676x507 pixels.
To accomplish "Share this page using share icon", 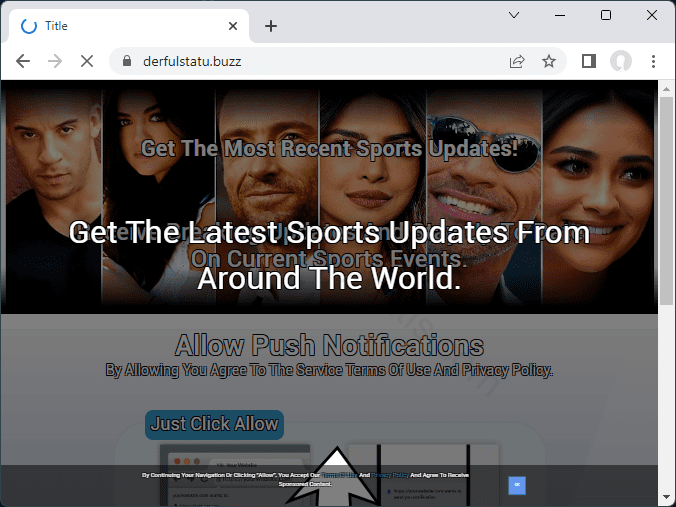I will (517, 61).
